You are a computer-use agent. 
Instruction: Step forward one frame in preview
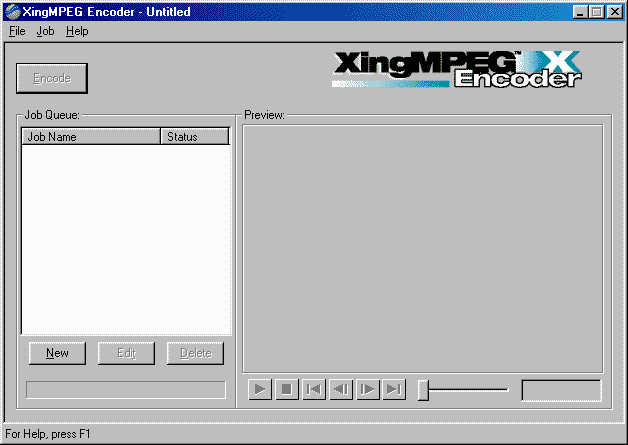click(x=367, y=390)
